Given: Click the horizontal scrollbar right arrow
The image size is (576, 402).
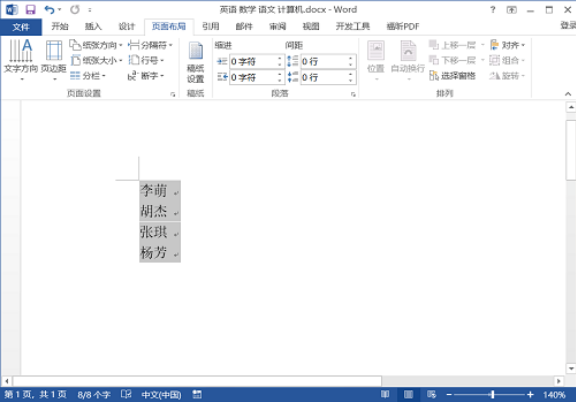Looking at the screenshot, I should point(559,381).
